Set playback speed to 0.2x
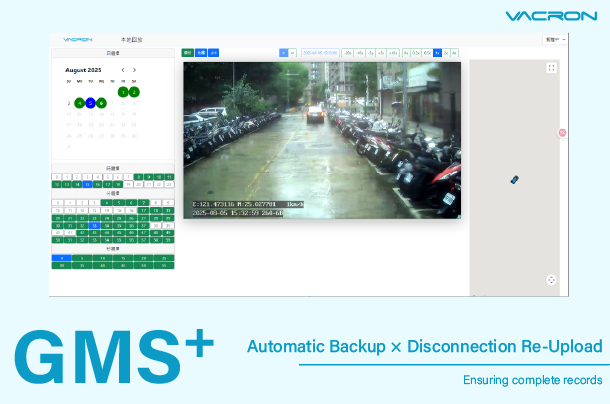 pyautogui.click(x=416, y=53)
